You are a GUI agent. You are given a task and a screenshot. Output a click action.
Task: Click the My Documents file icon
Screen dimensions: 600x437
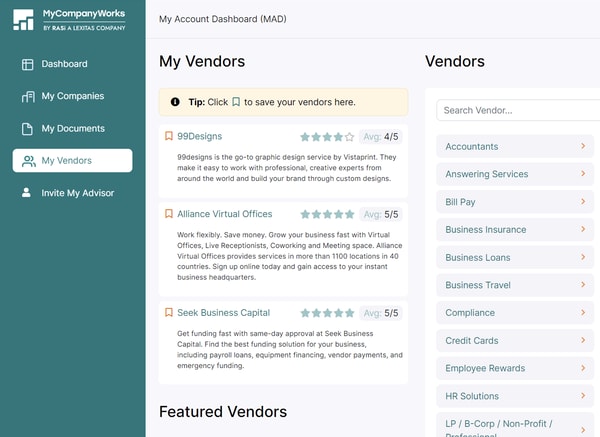coord(27,129)
